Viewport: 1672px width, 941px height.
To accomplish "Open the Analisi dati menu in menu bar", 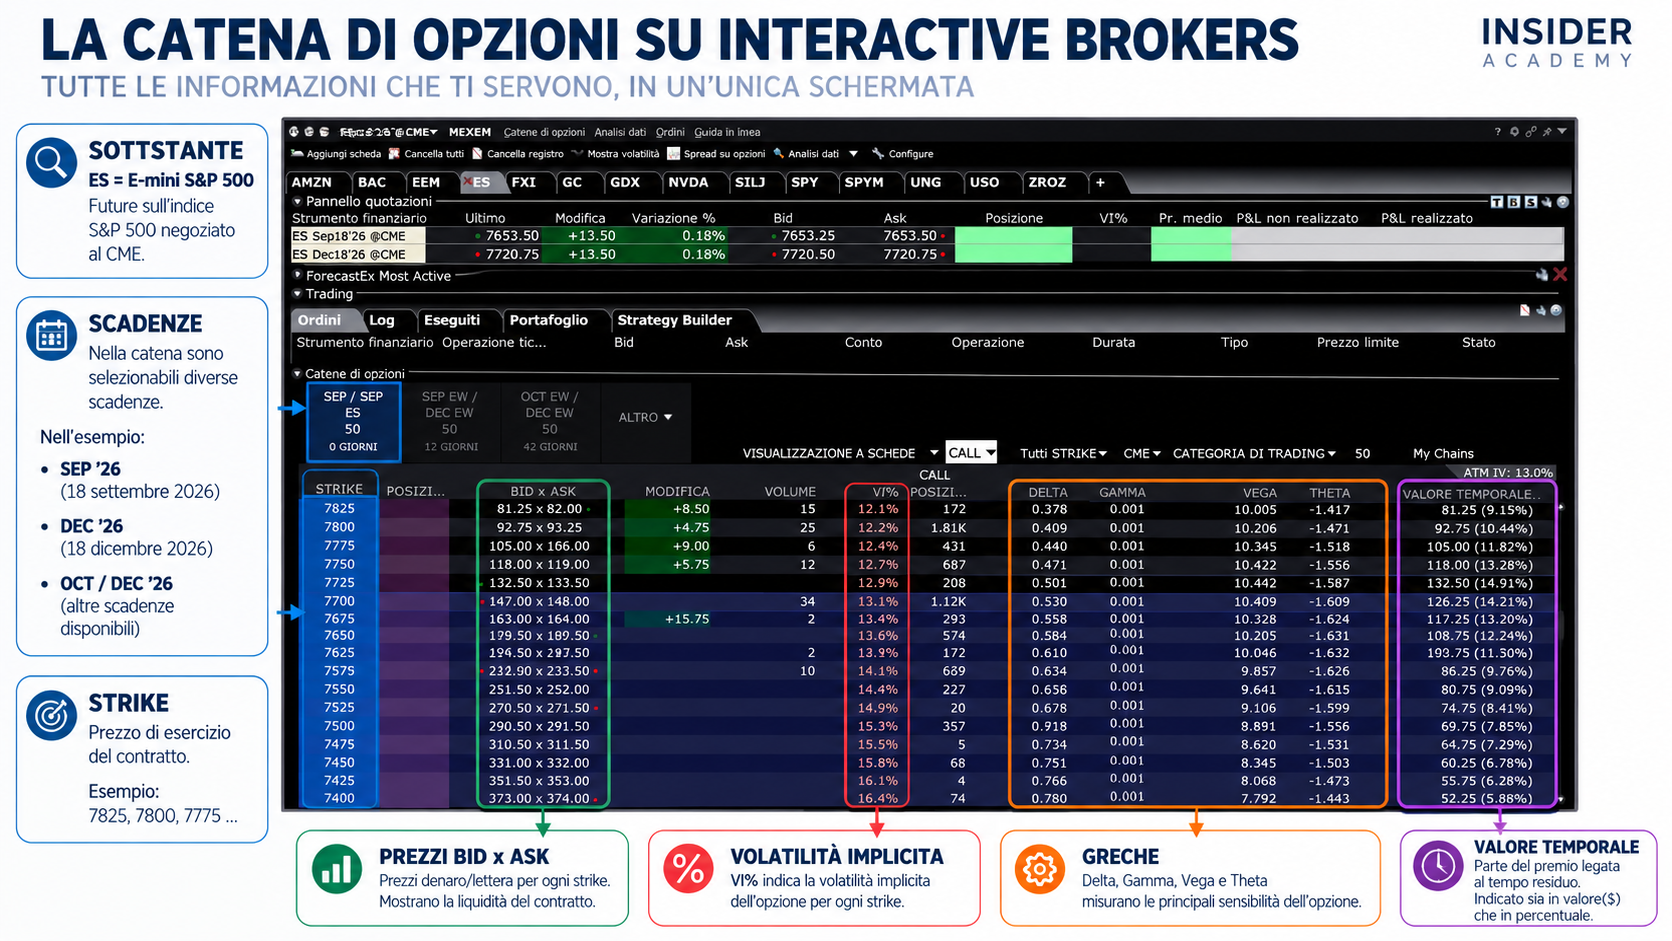I will point(620,132).
